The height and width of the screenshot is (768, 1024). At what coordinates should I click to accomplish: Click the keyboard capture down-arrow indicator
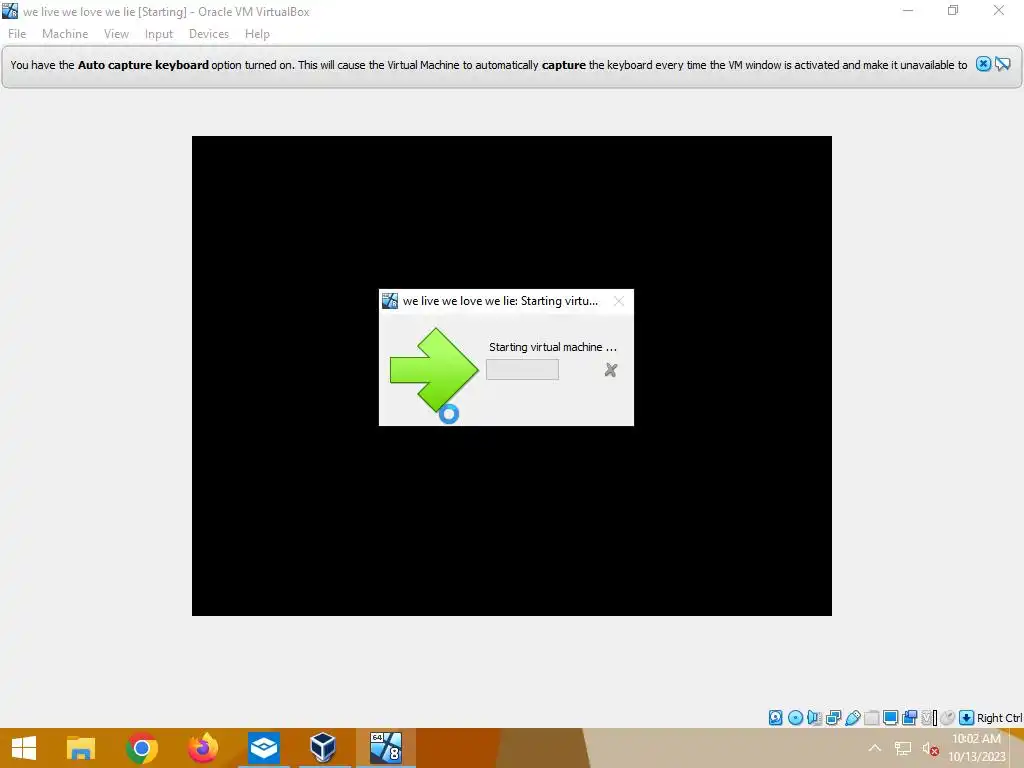[967, 718]
